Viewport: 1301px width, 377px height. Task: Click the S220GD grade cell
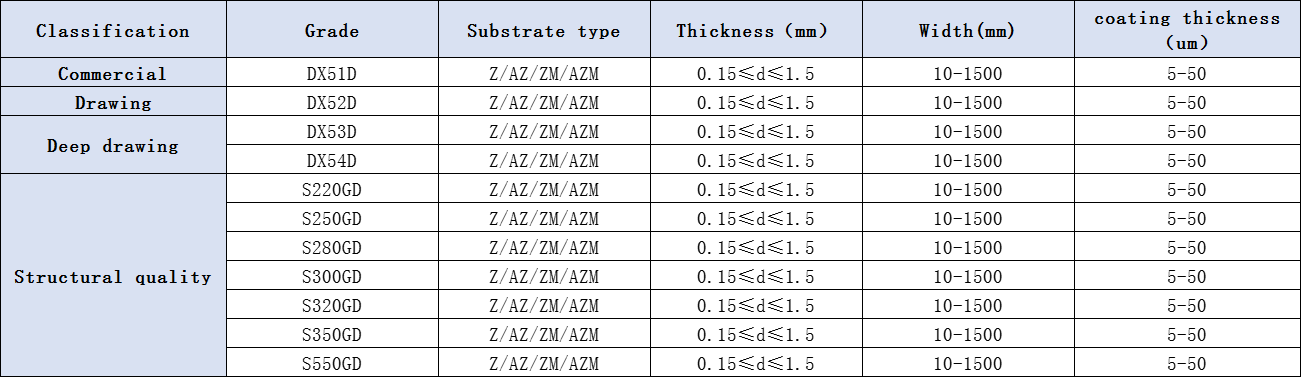click(332, 189)
